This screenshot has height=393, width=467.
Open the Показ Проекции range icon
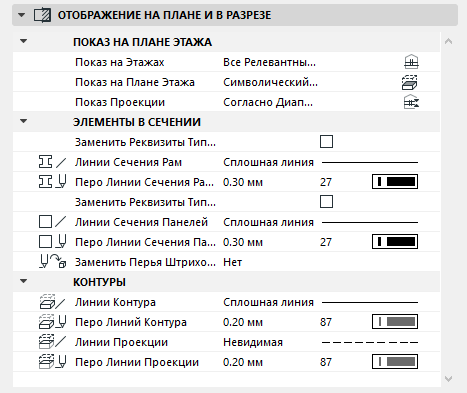pos(411,102)
